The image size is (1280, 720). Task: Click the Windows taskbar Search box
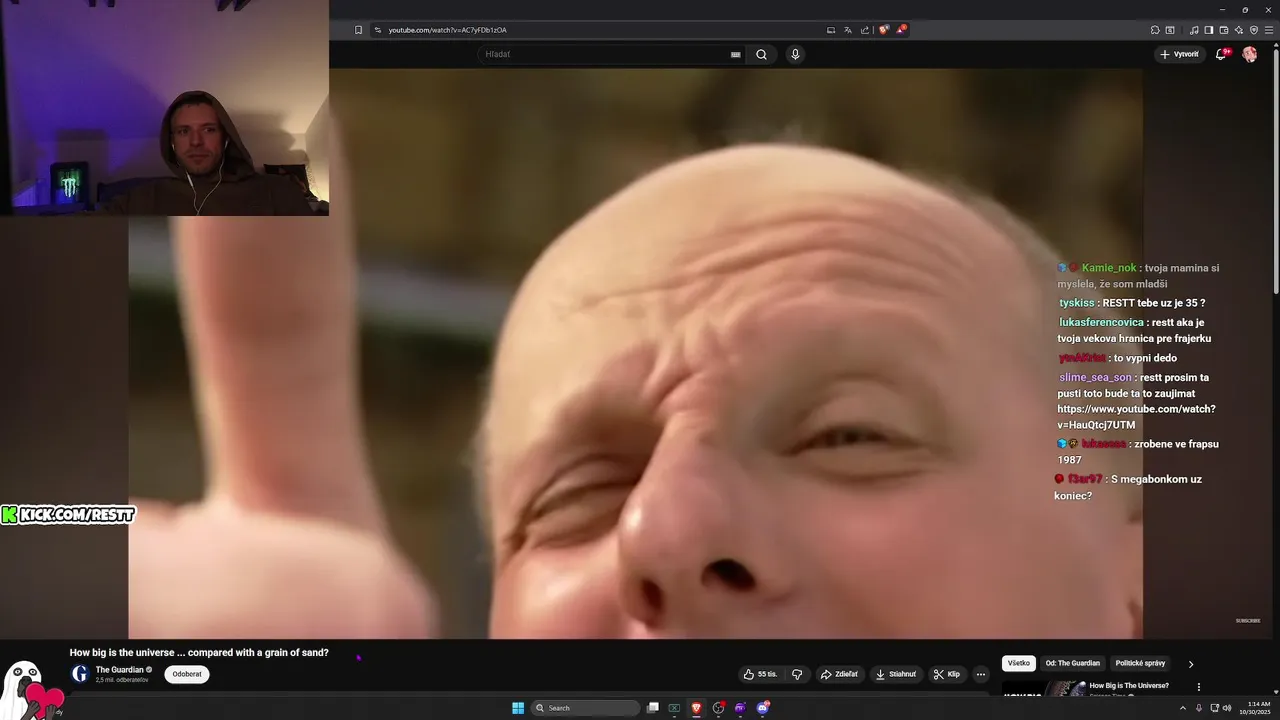tap(585, 708)
